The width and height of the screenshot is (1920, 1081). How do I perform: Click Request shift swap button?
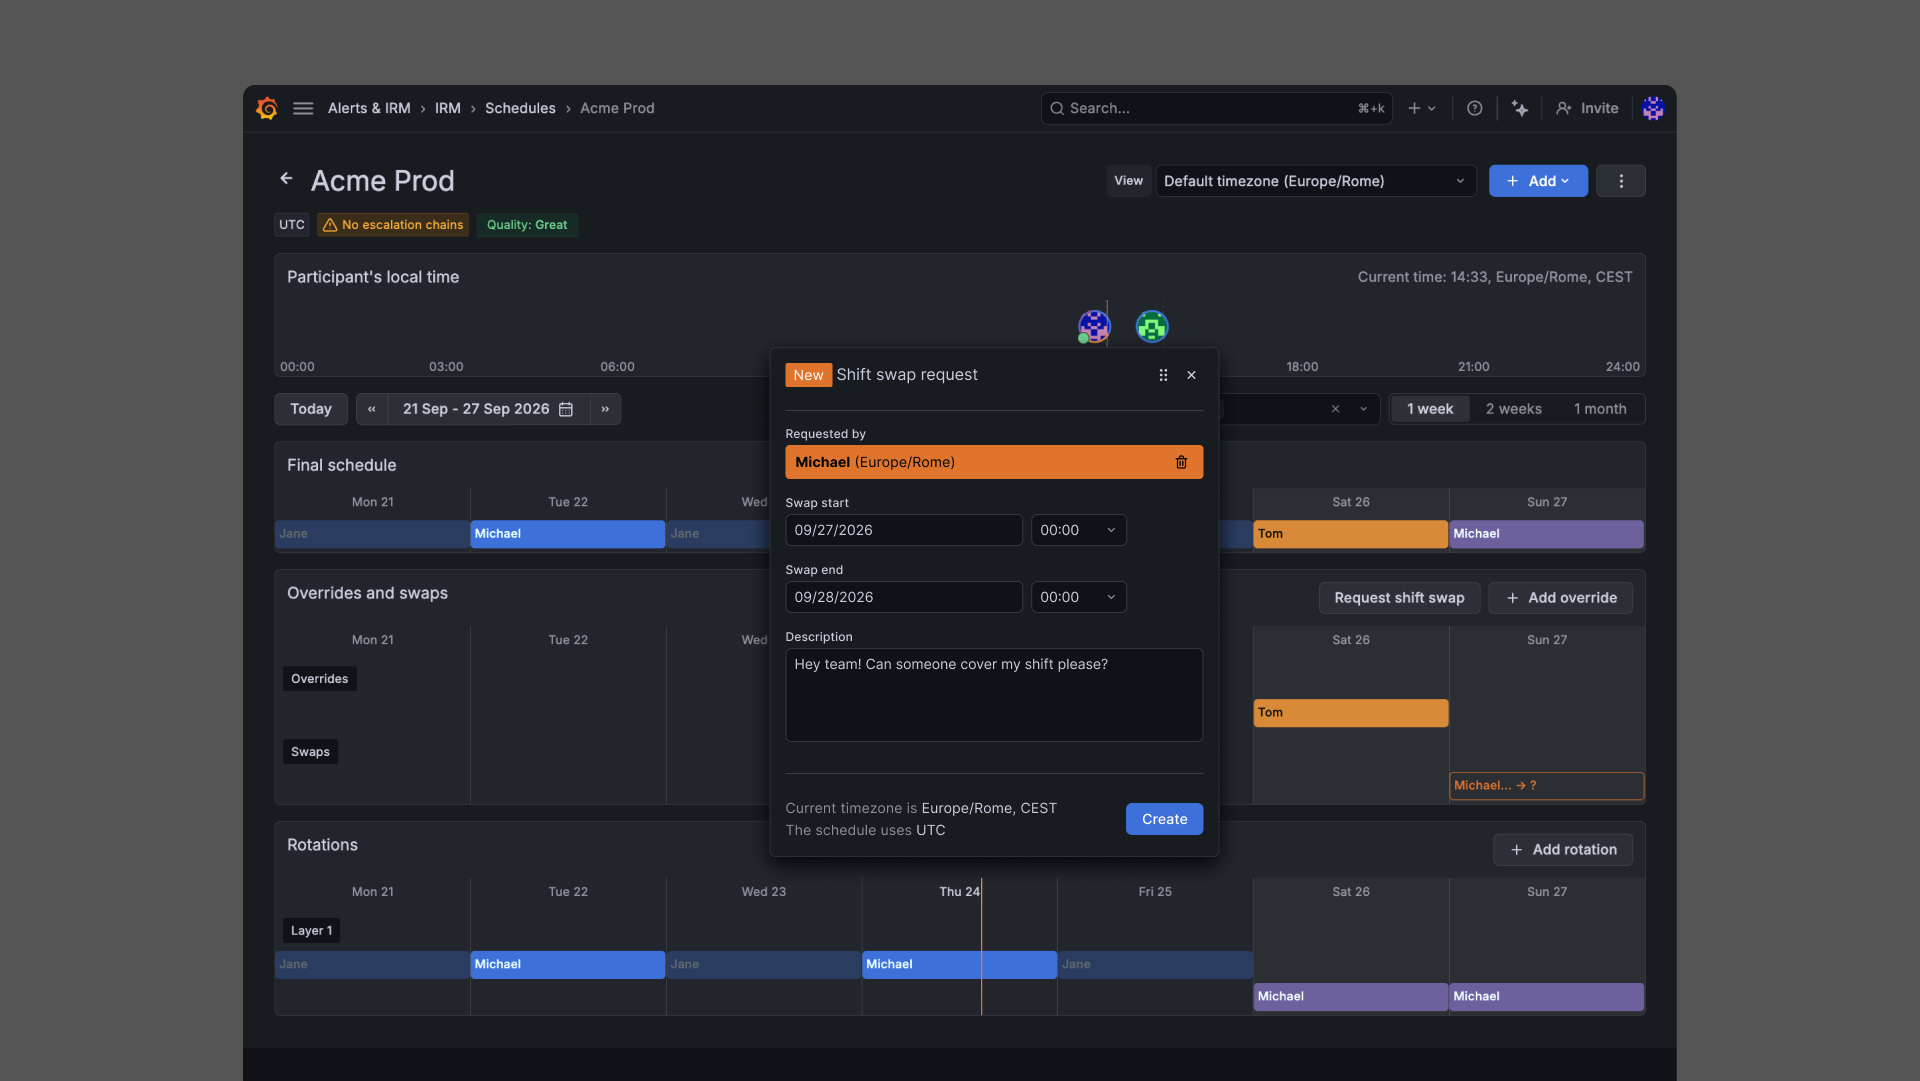pos(1399,598)
